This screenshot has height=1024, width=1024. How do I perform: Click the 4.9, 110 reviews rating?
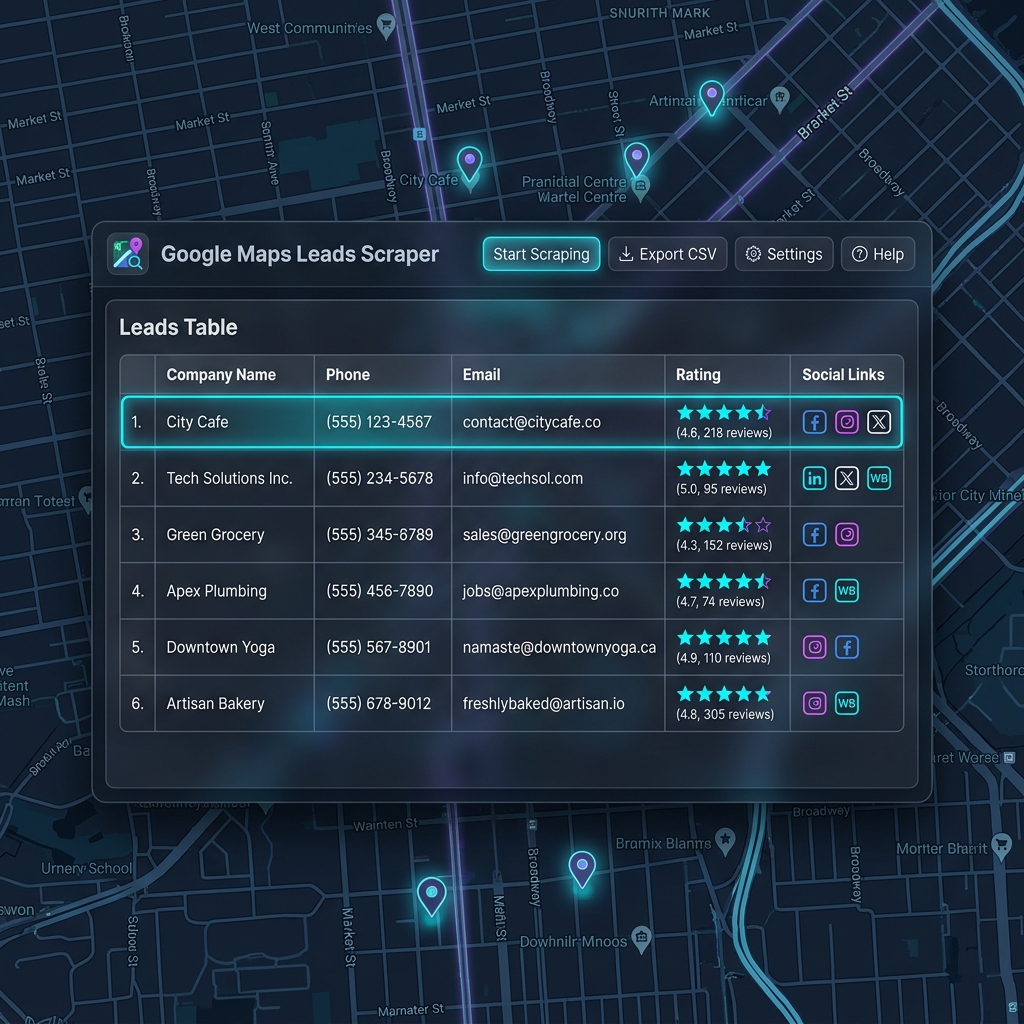pos(724,647)
